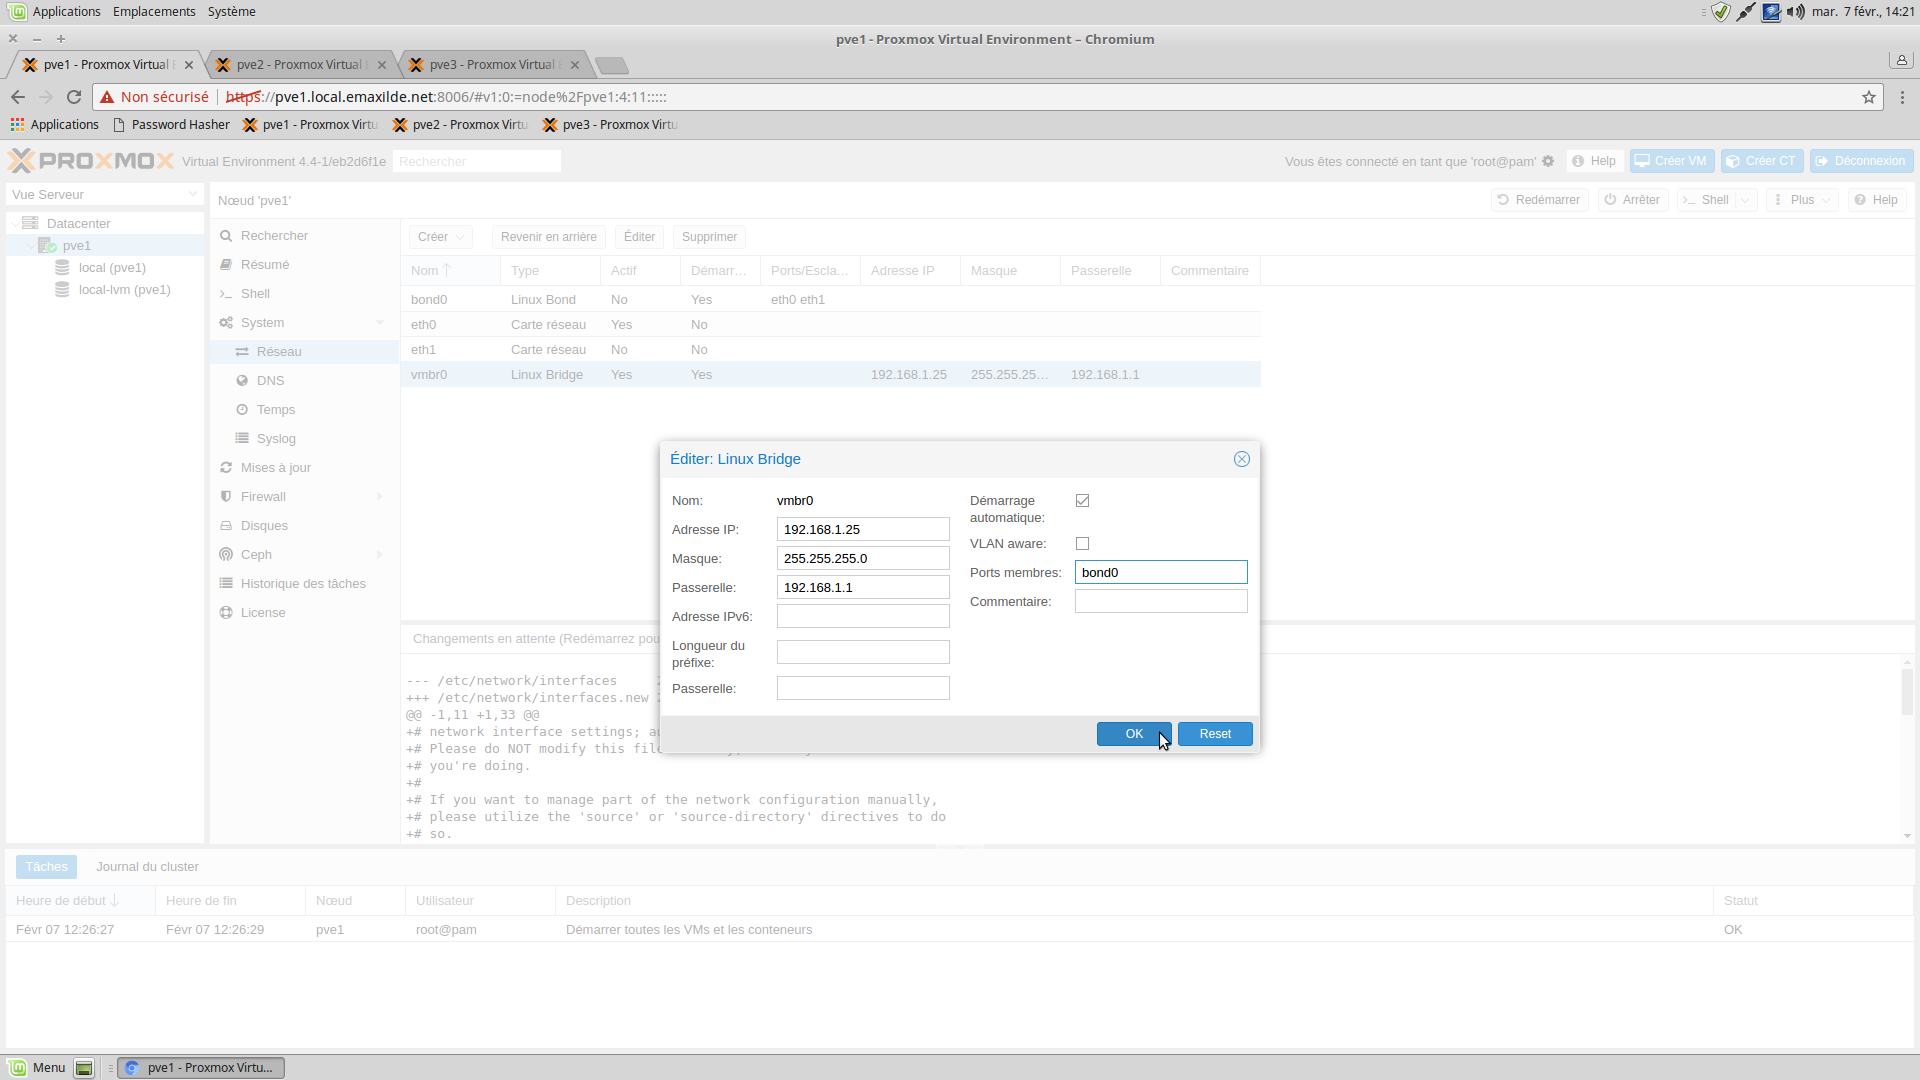Image resolution: width=1920 pixels, height=1080 pixels.
Task: Click Créer VM button
Action: 1672,161
